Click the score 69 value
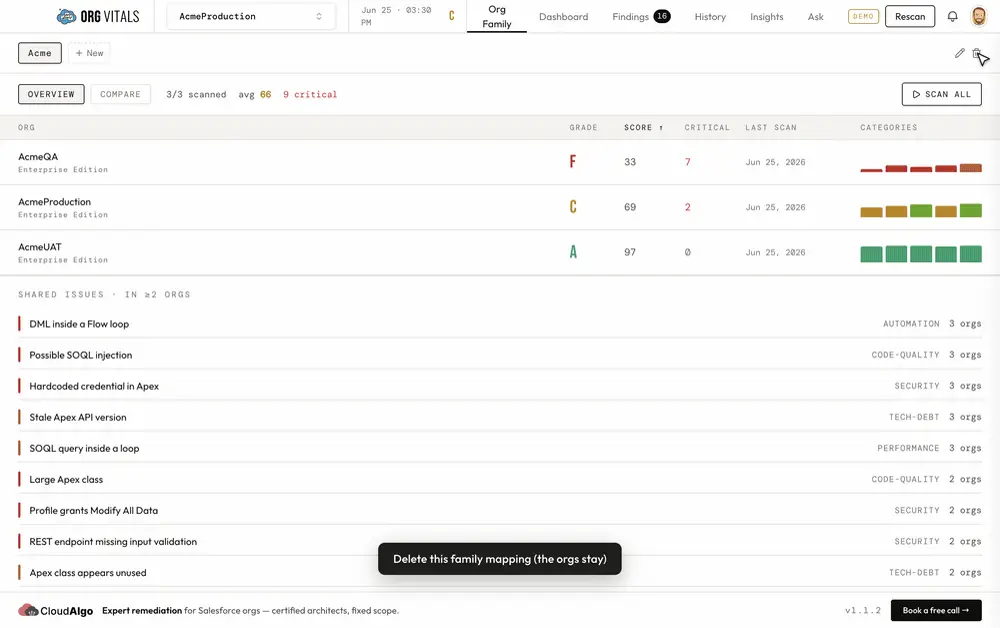Image resolution: width=1000 pixels, height=628 pixels. tap(630, 207)
